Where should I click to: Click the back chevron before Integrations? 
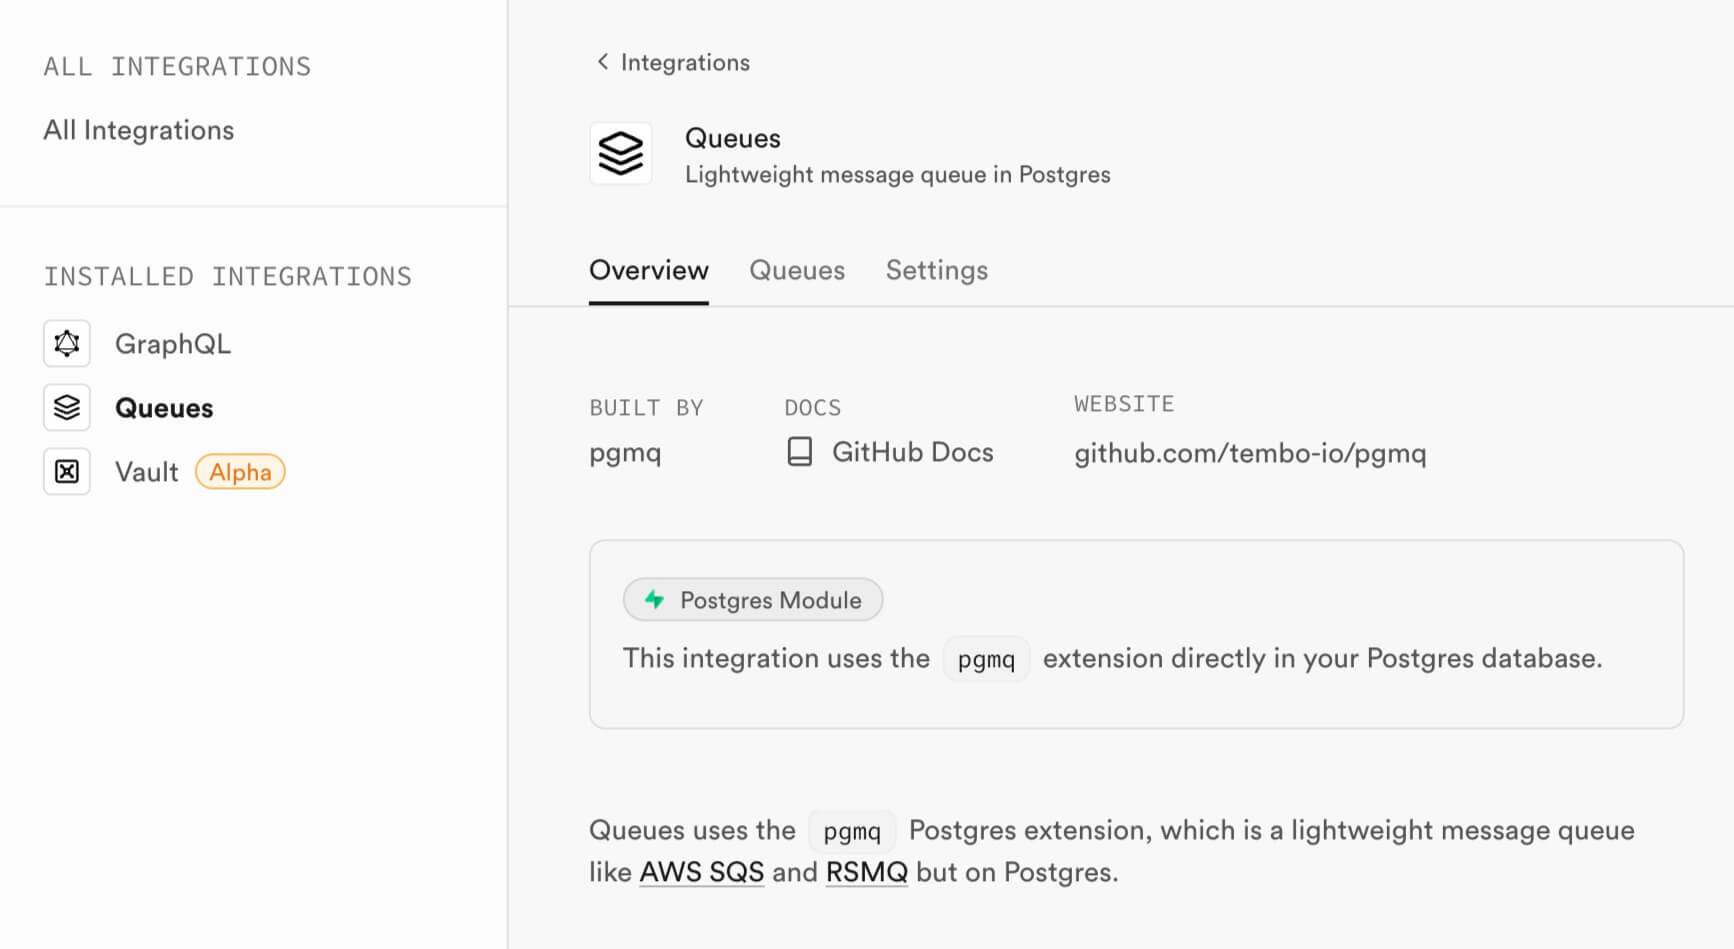coord(602,62)
